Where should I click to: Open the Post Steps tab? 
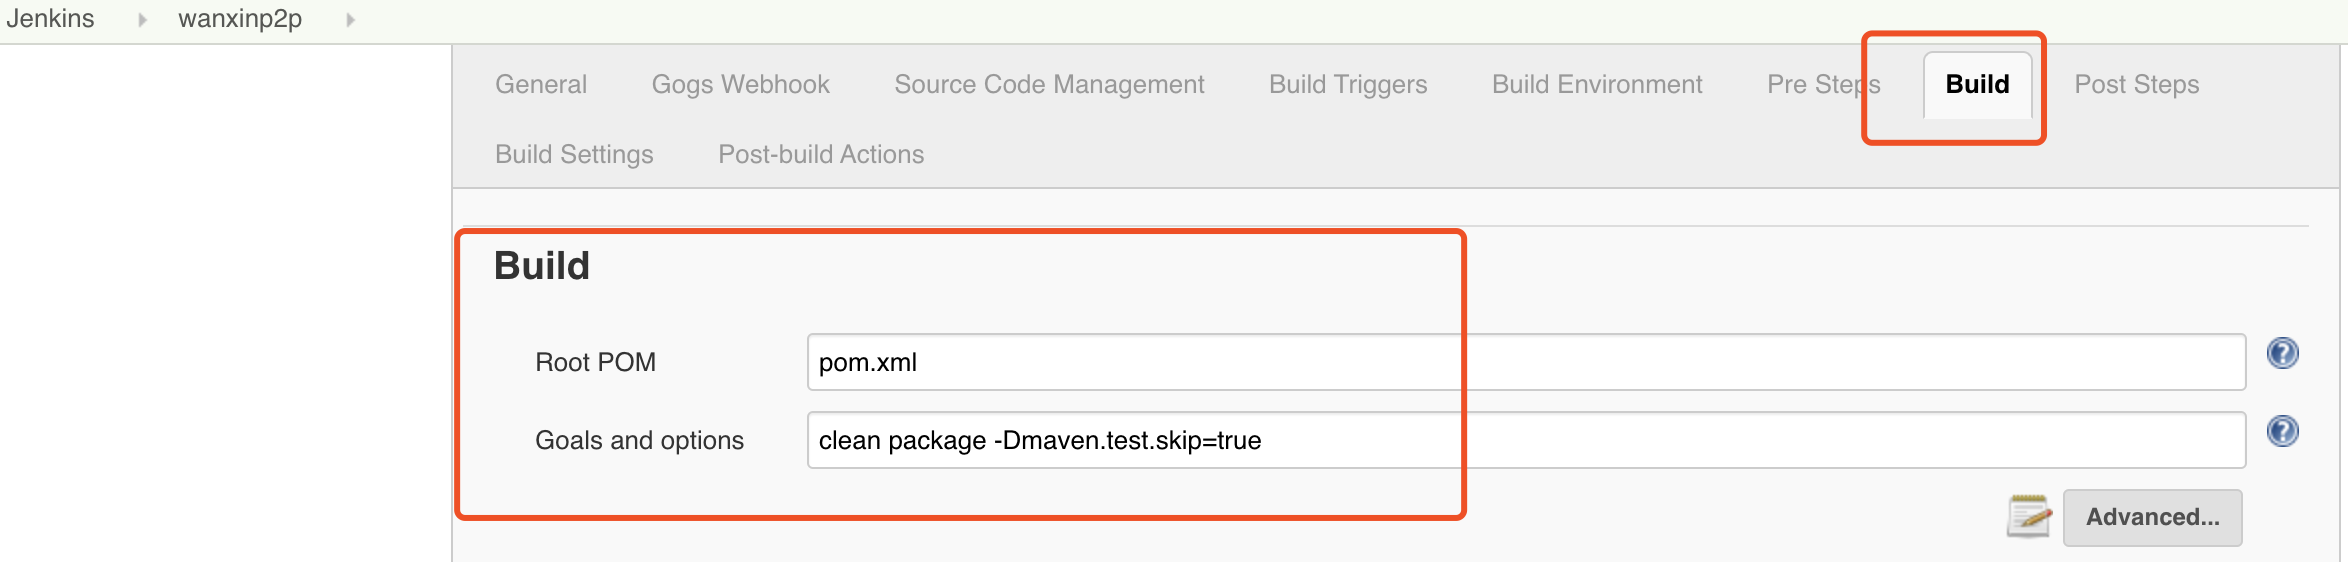[x=2137, y=84]
